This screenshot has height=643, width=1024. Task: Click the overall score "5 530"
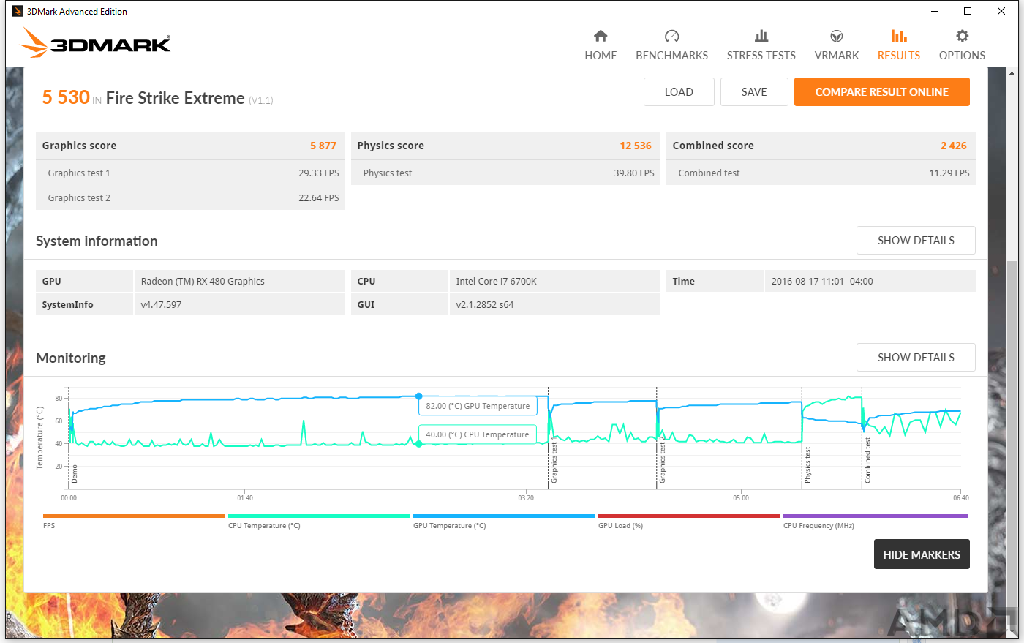[65, 97]
